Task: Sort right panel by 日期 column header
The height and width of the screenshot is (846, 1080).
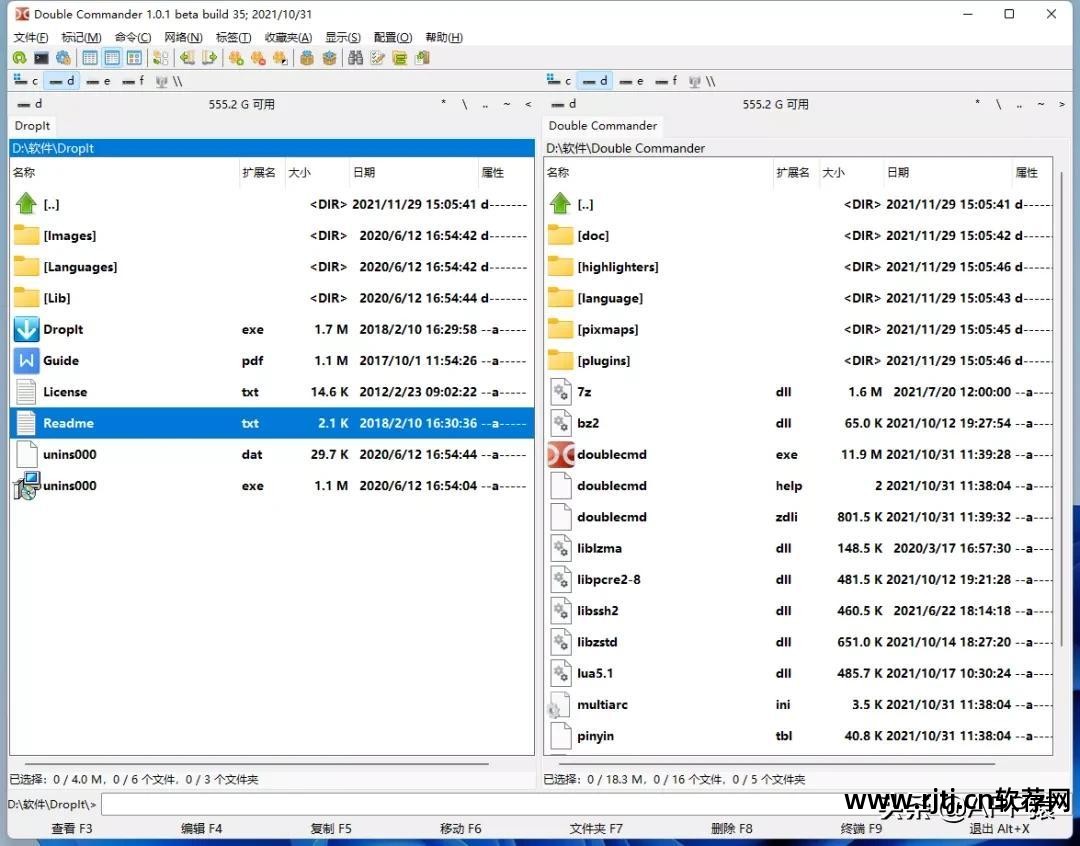Action: coord(946,172)
